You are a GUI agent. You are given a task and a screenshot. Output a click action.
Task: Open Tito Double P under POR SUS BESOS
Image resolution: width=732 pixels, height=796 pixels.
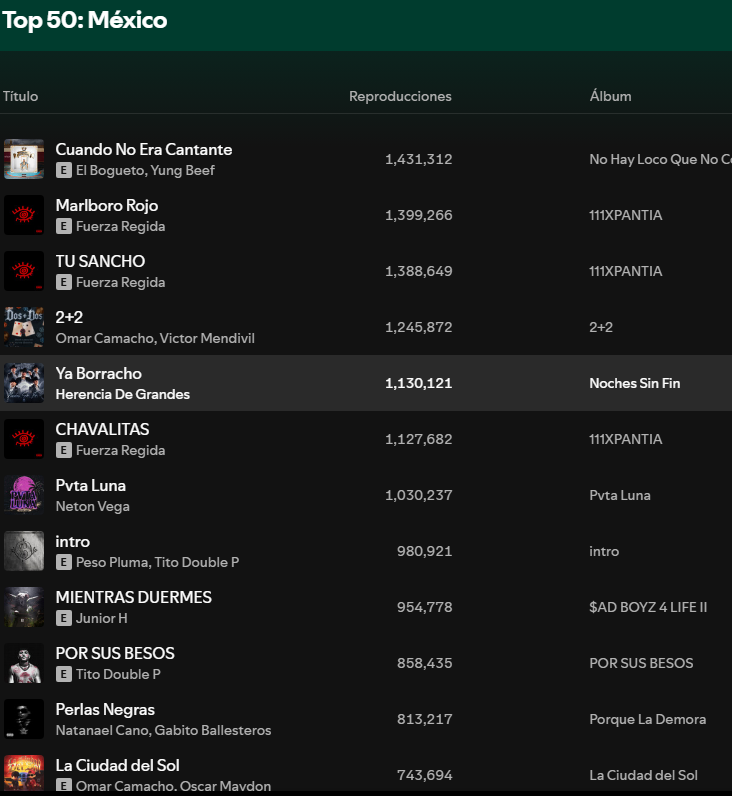pyautogui.click(x=118, y=674)
